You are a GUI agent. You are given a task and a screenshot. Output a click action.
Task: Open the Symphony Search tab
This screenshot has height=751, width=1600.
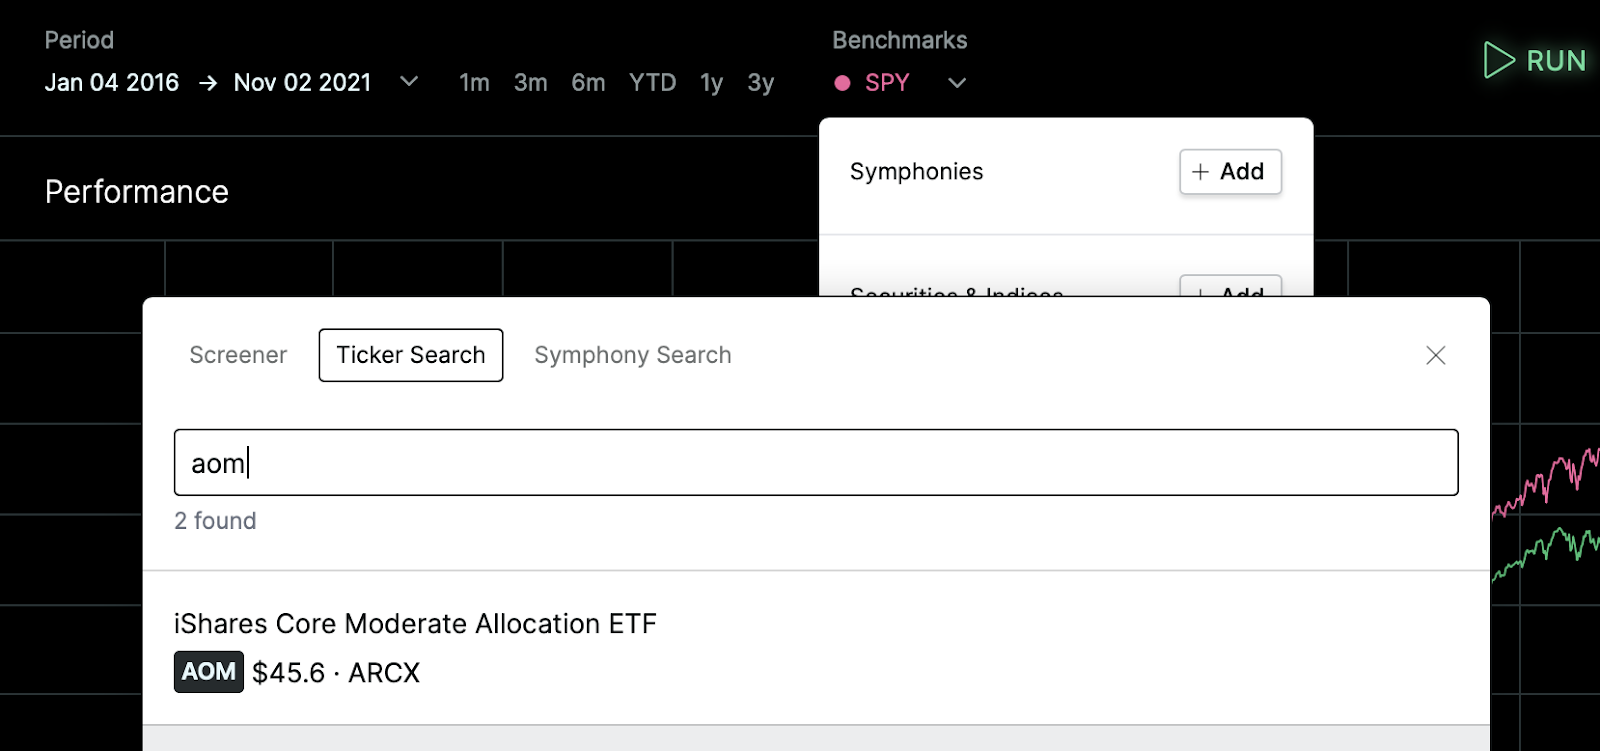coord(633,355)
